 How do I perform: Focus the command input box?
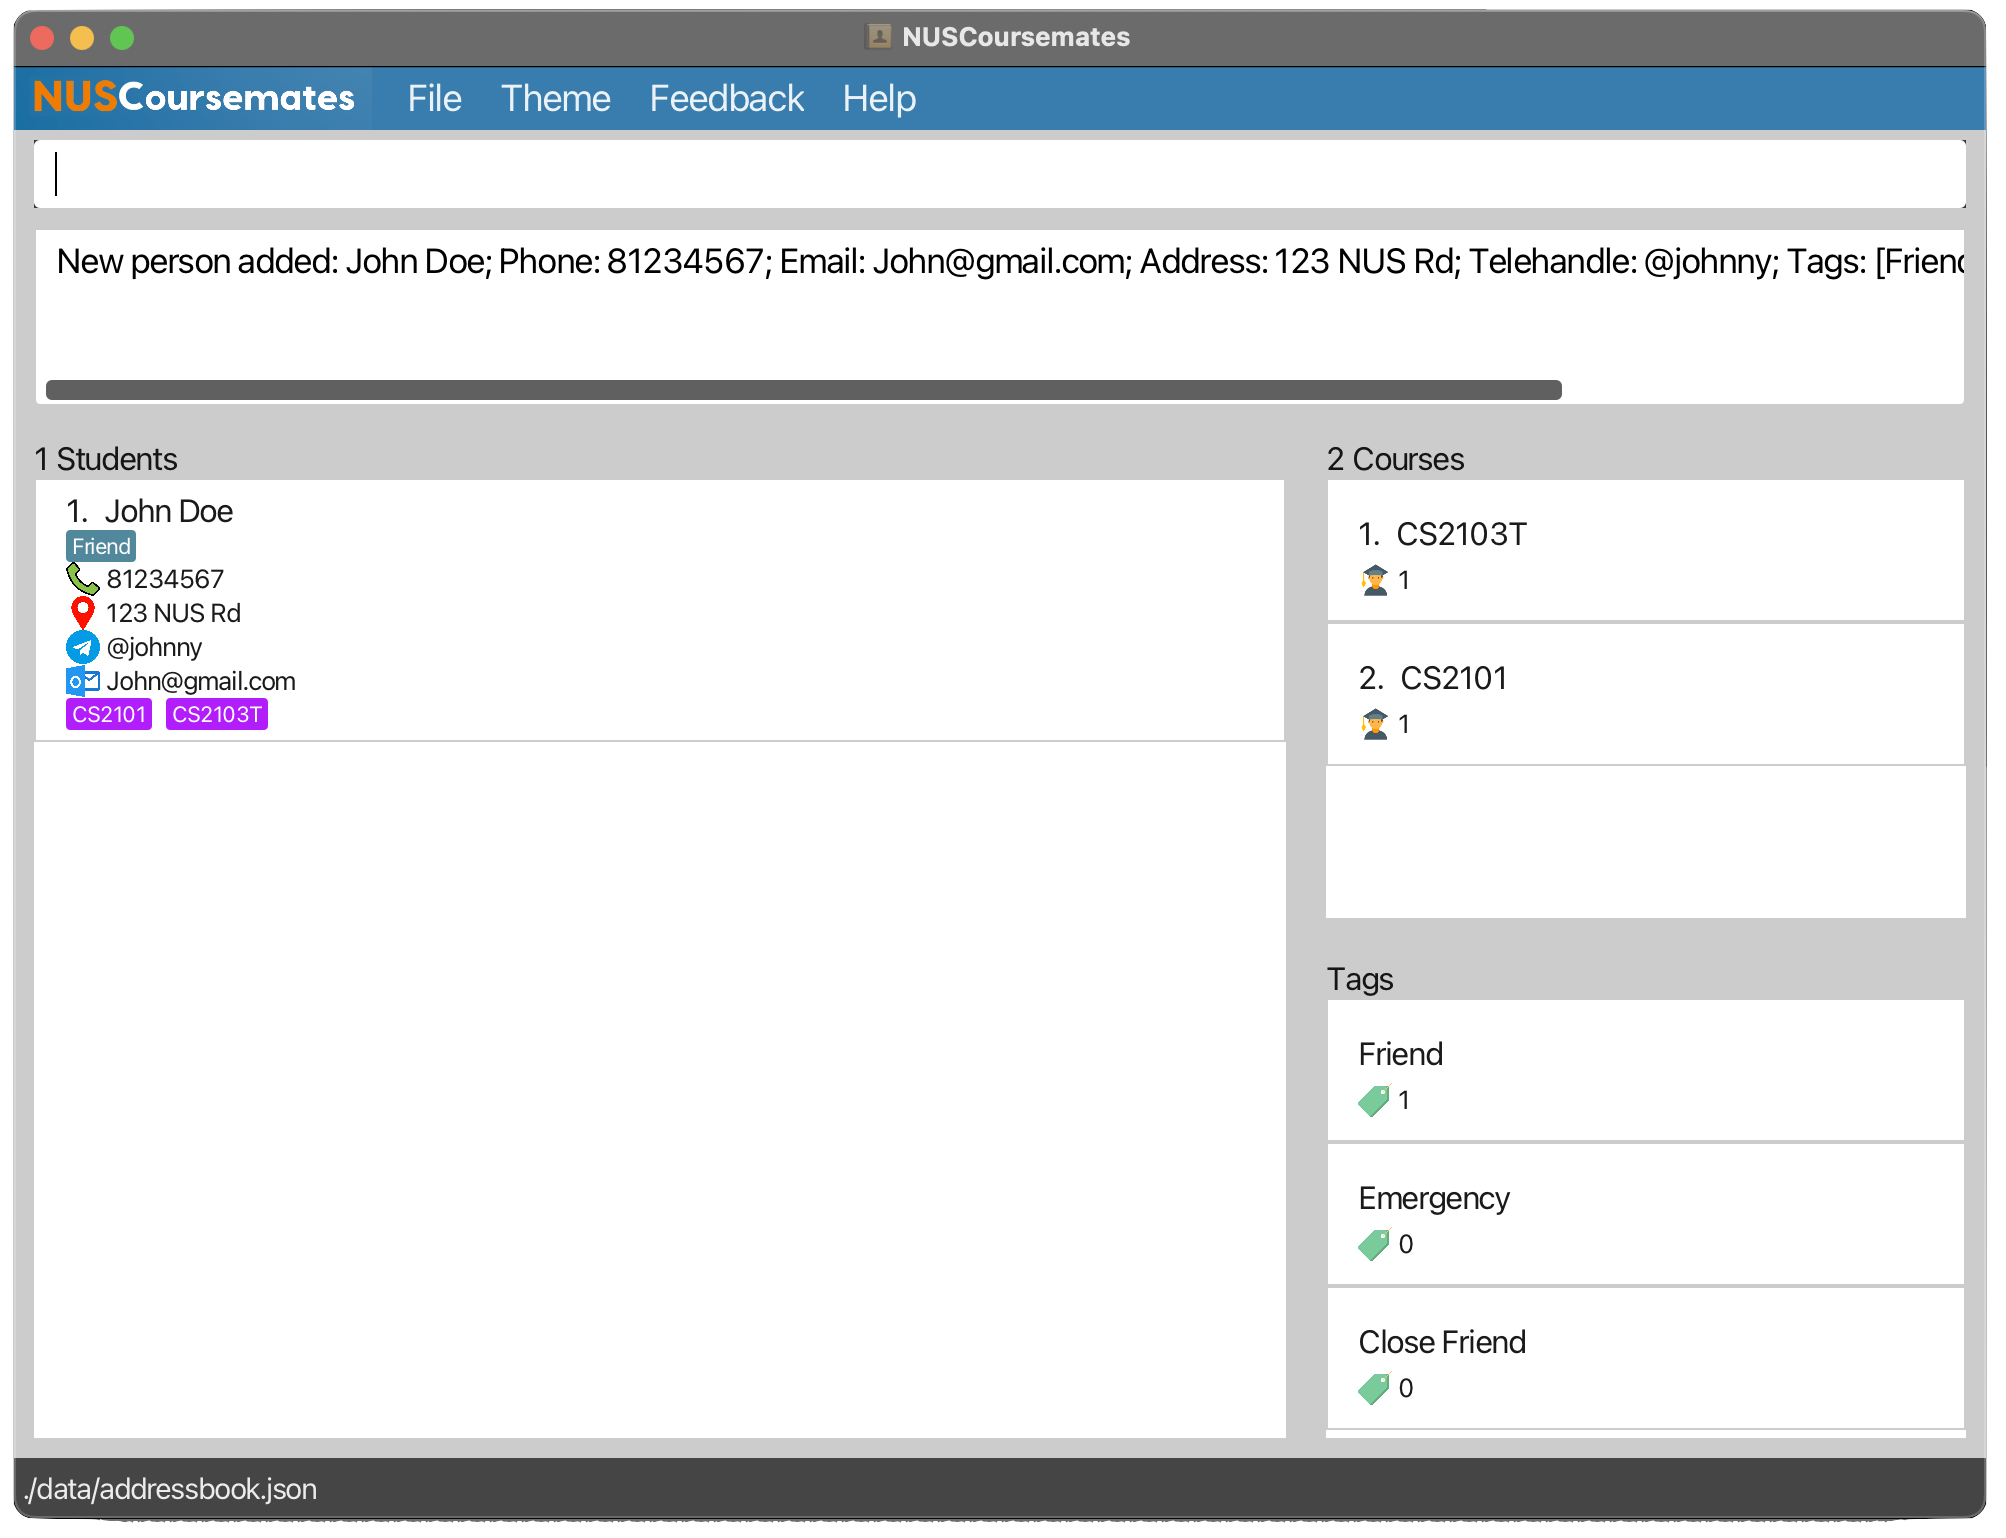pos(1000,174)
